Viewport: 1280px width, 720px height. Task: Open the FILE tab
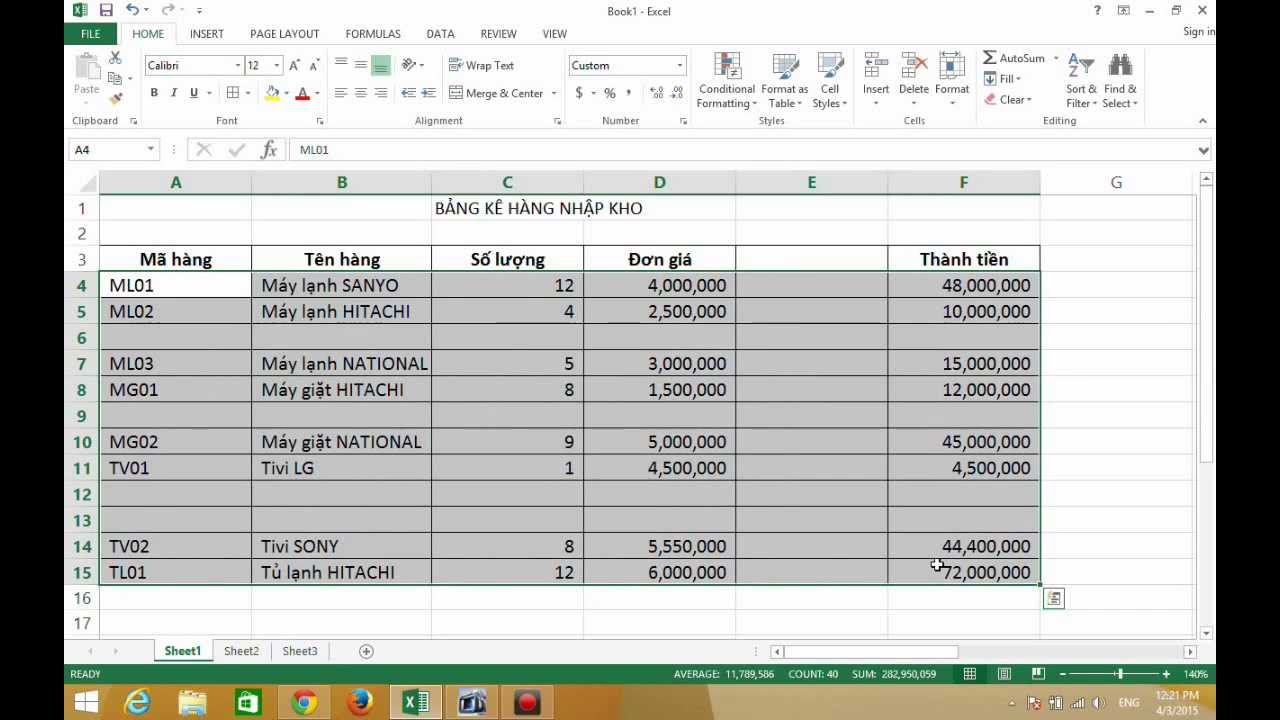click(x=90, y=34)
